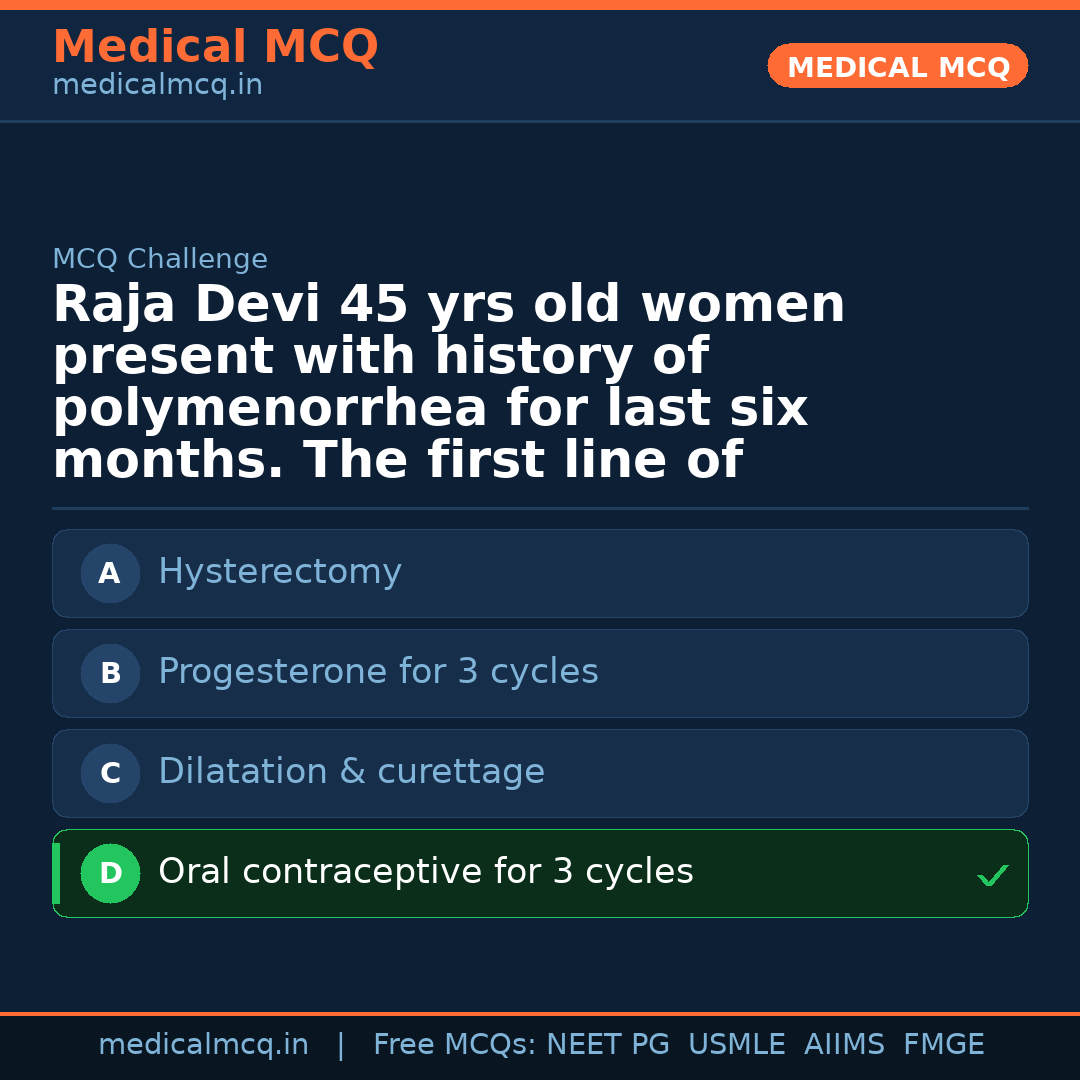Screen dimensions: 1080x1080
Task: Click the MCQ Challenge label
Action: pos(160,259)
